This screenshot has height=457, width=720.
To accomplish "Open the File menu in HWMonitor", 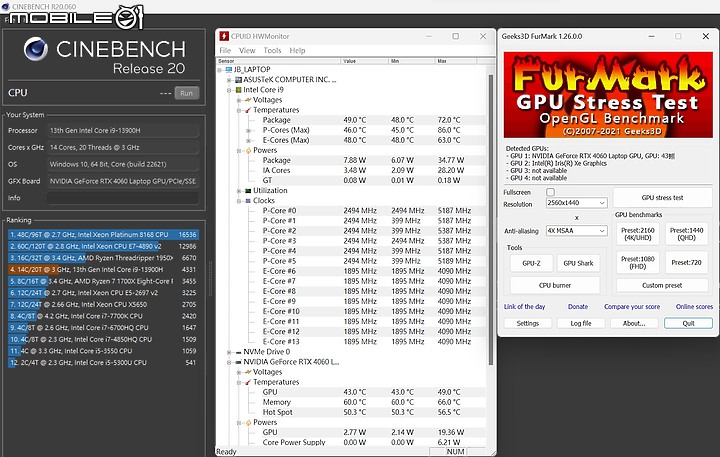I will [x=225, y=51].
